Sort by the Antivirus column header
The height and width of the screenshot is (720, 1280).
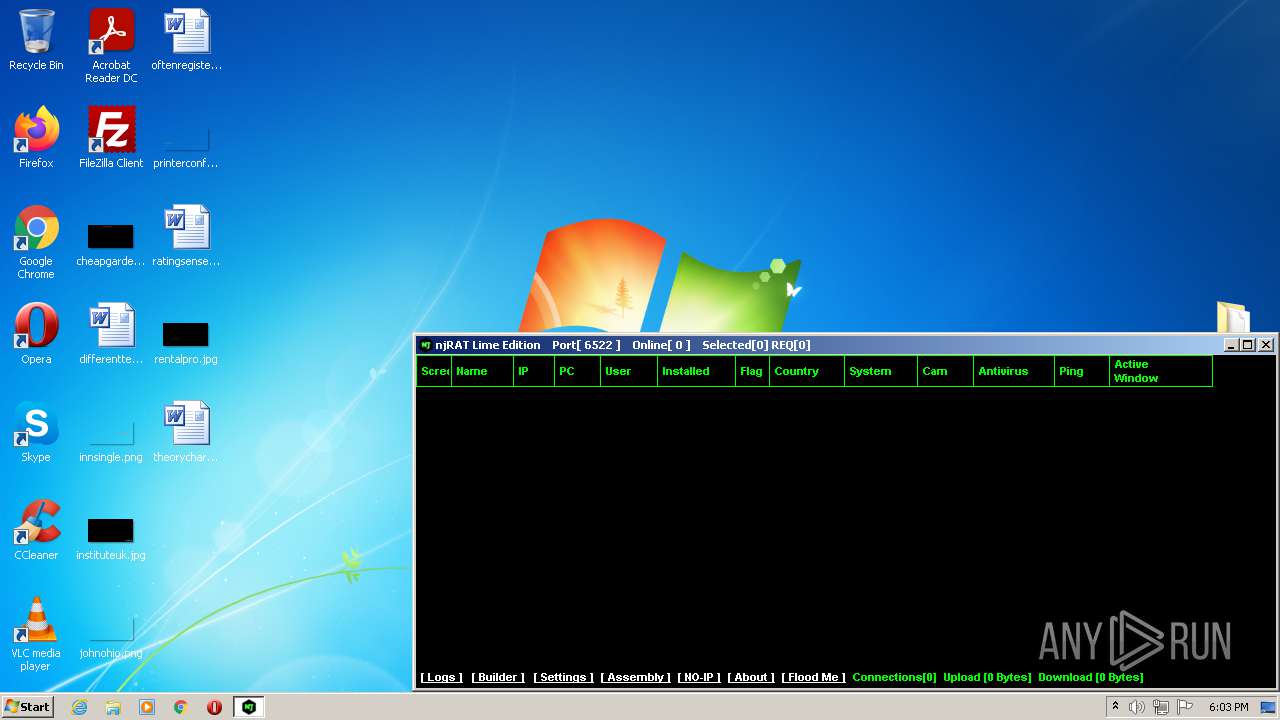1014,371
